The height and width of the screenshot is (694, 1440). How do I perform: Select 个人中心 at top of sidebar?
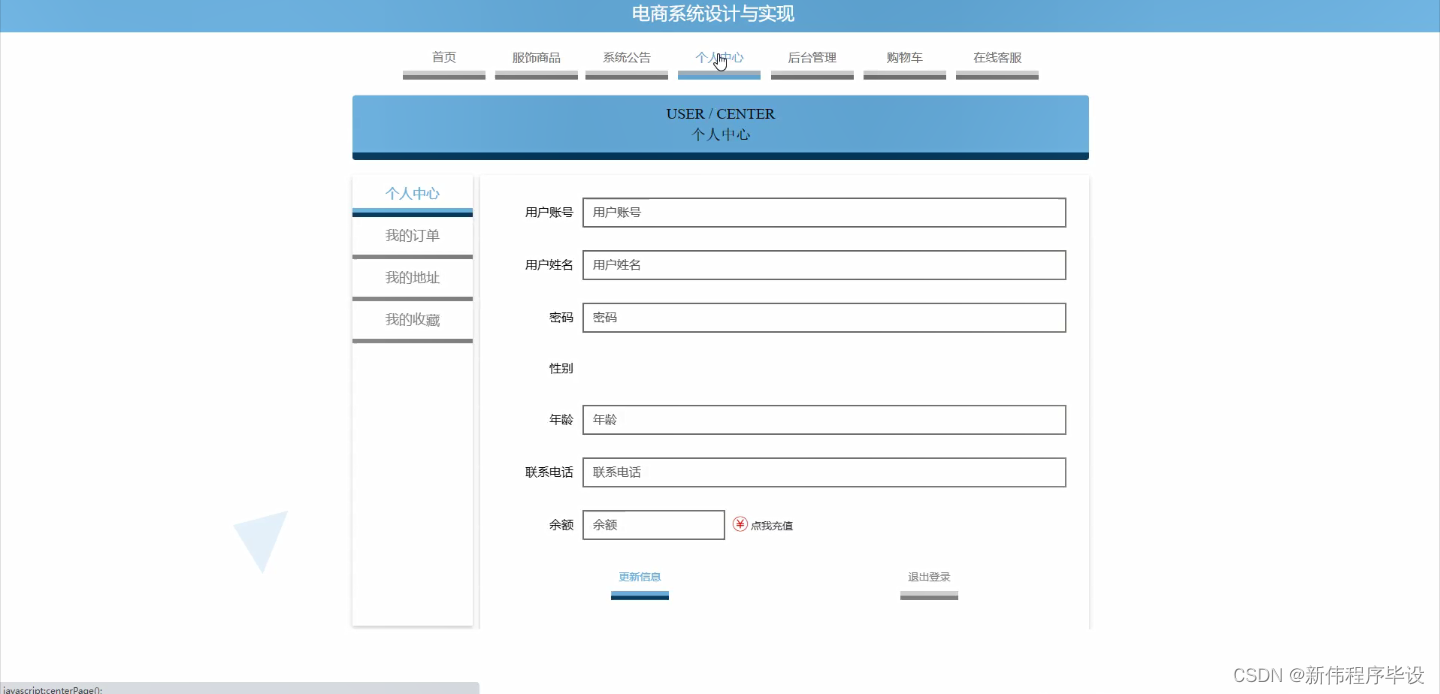tap(412, 193)
